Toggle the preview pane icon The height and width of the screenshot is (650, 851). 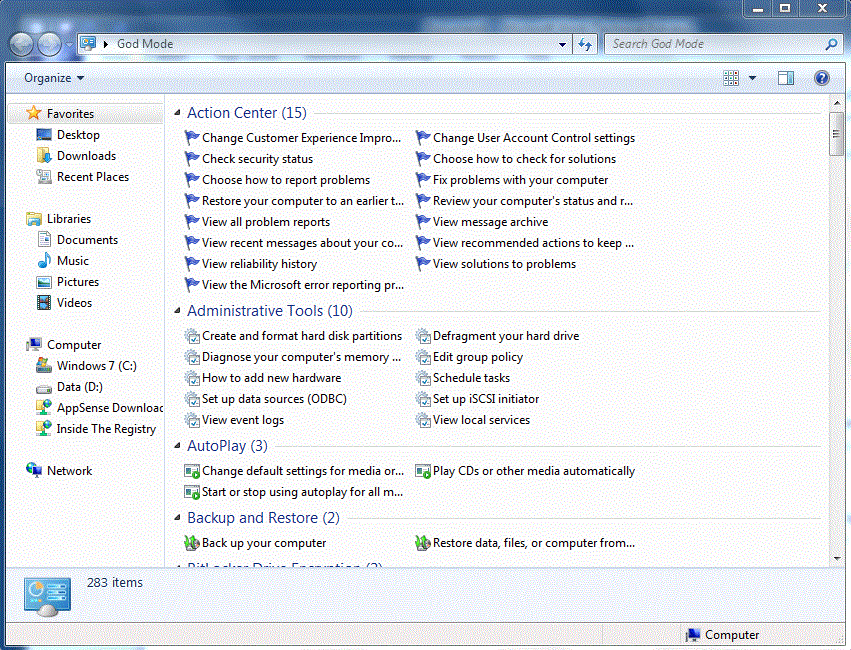point(786,78)
